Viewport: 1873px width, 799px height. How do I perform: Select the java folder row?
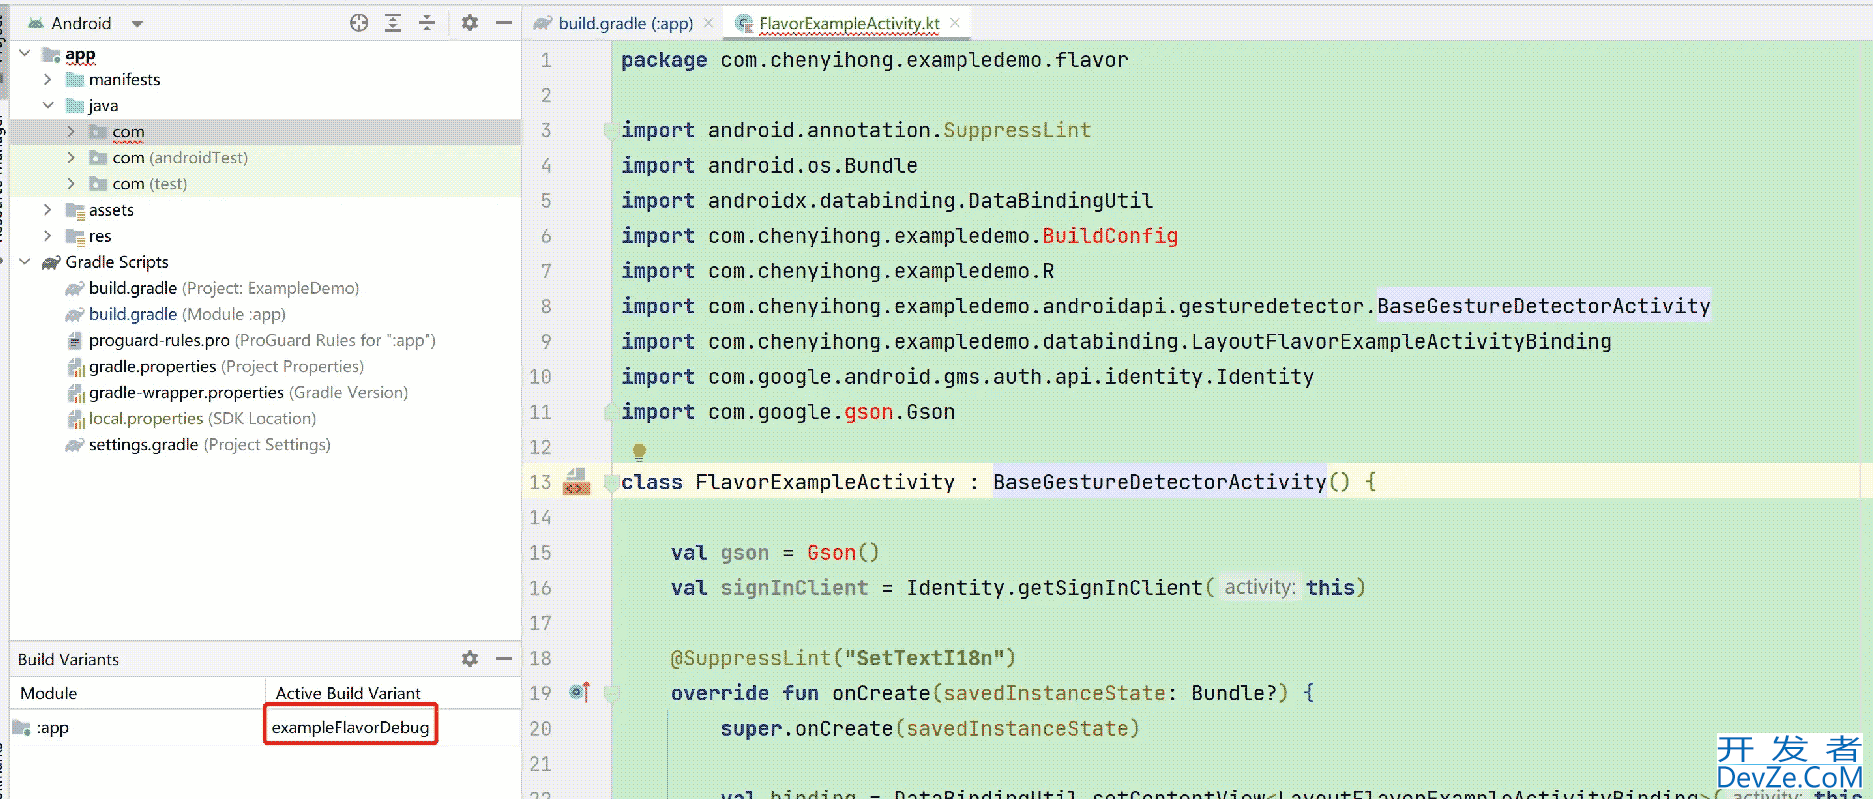(x=265, y=105)
